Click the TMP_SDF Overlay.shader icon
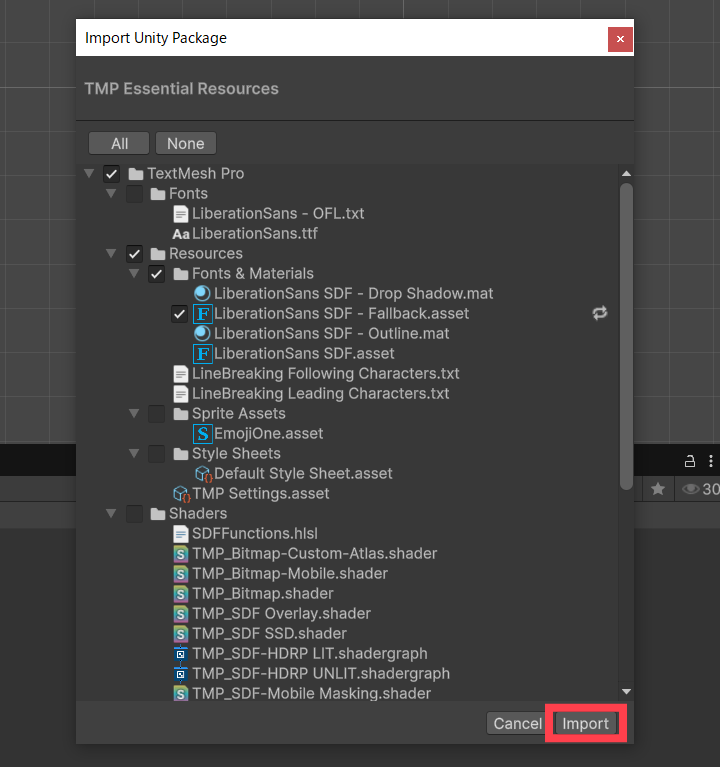 180,614
